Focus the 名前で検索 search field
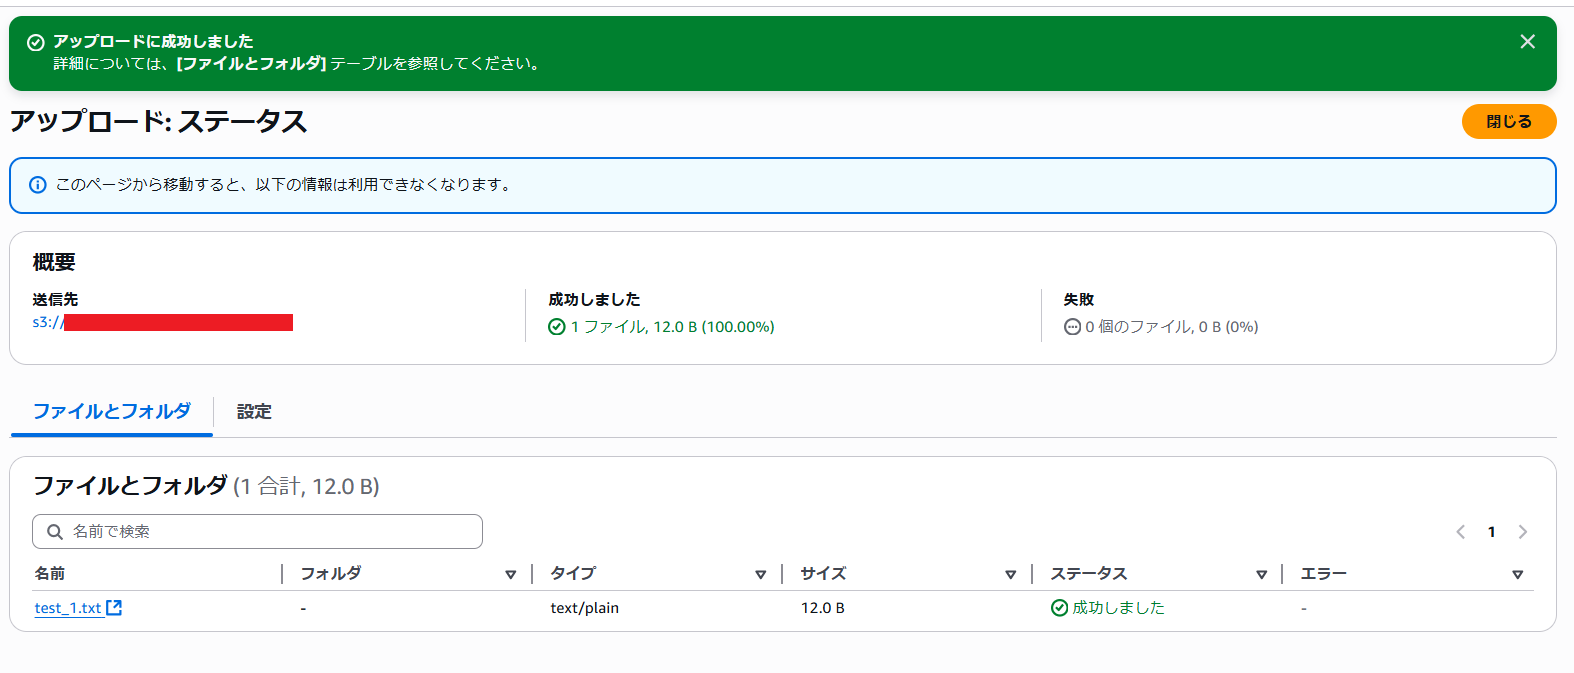Image resolution: width=1574 pixels, height=673 pixels. pos(257,531)
